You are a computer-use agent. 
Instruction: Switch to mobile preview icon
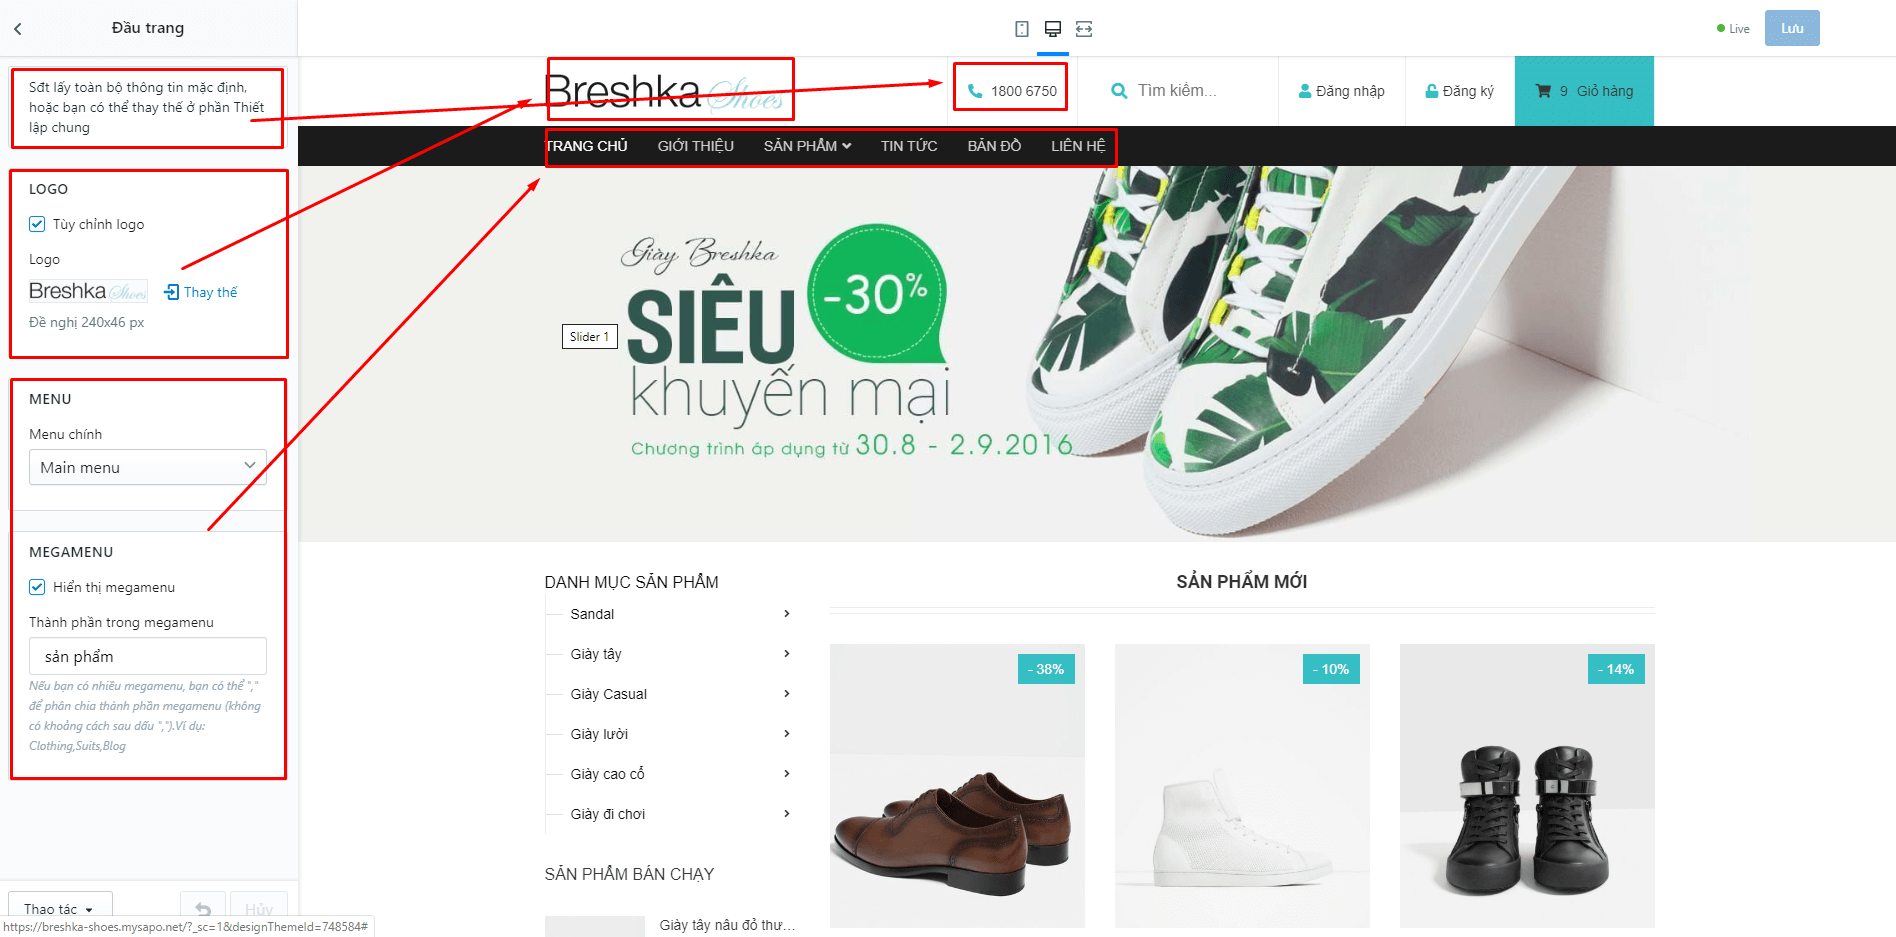coord(1022,29)
